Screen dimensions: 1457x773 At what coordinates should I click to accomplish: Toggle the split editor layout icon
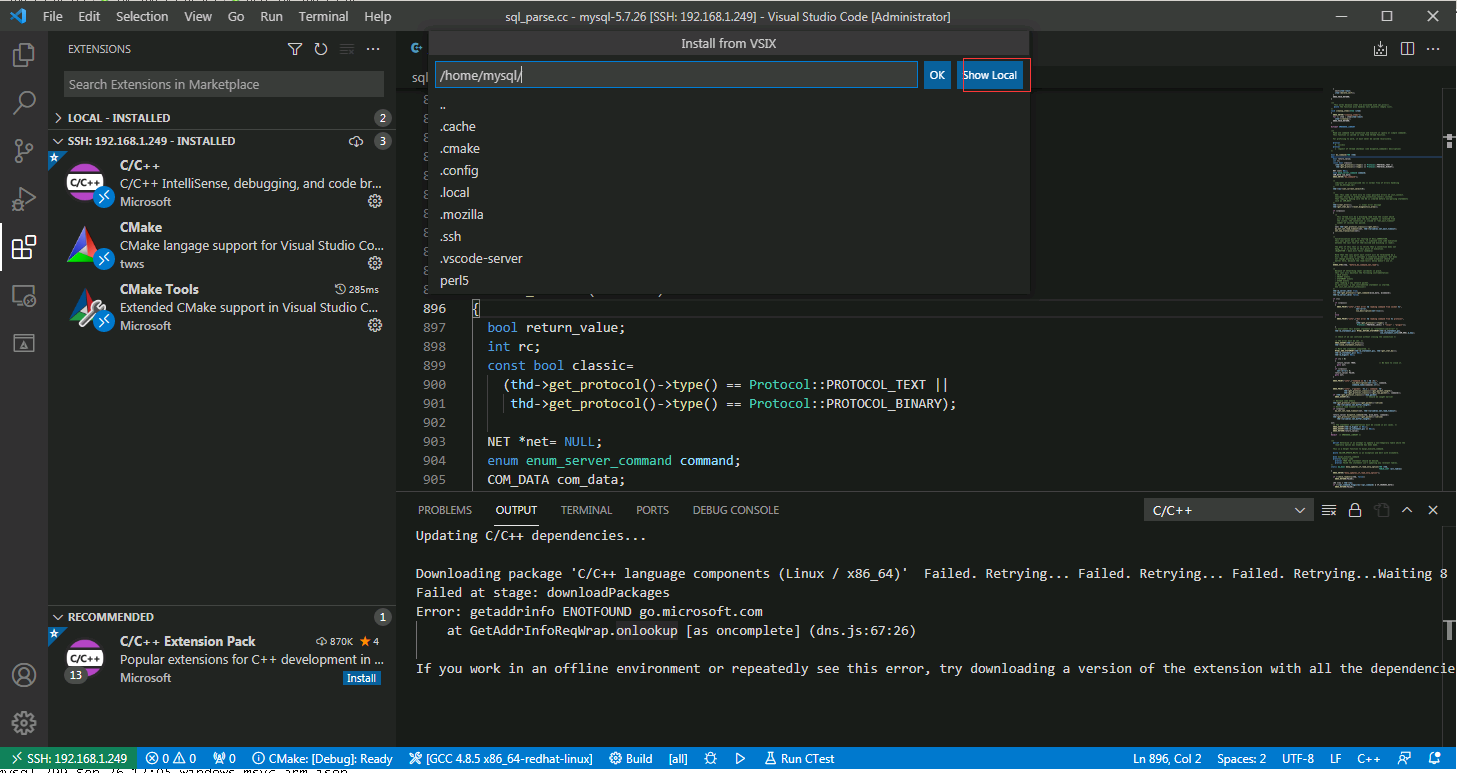coord(1407,48)
